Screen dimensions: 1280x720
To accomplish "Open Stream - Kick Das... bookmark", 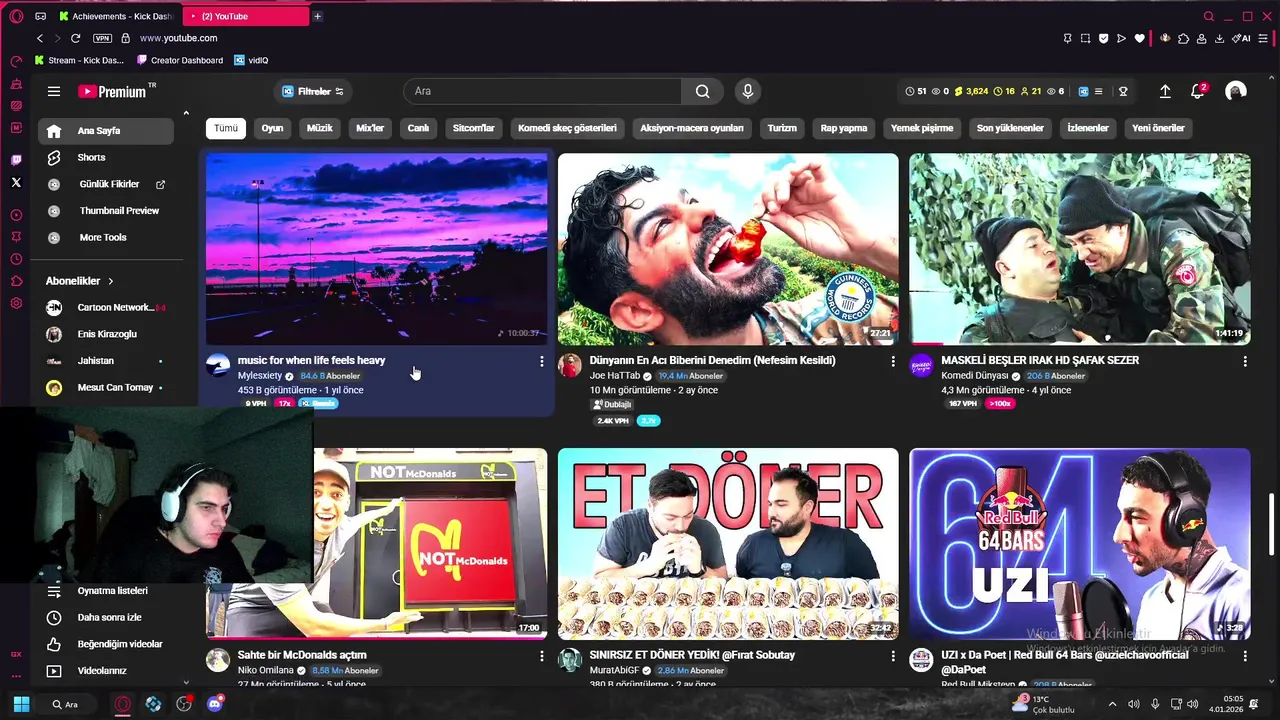I will tap(79, 60).
